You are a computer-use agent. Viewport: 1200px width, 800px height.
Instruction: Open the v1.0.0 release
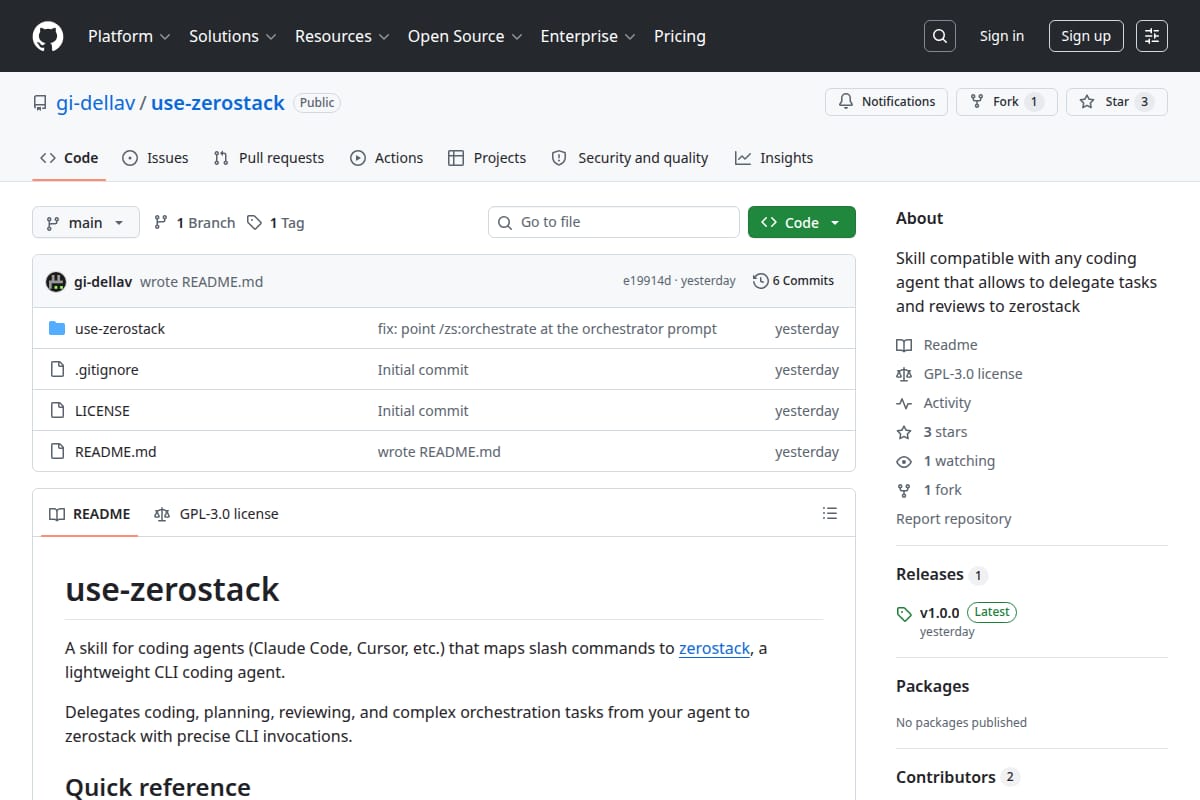[940, 612]
